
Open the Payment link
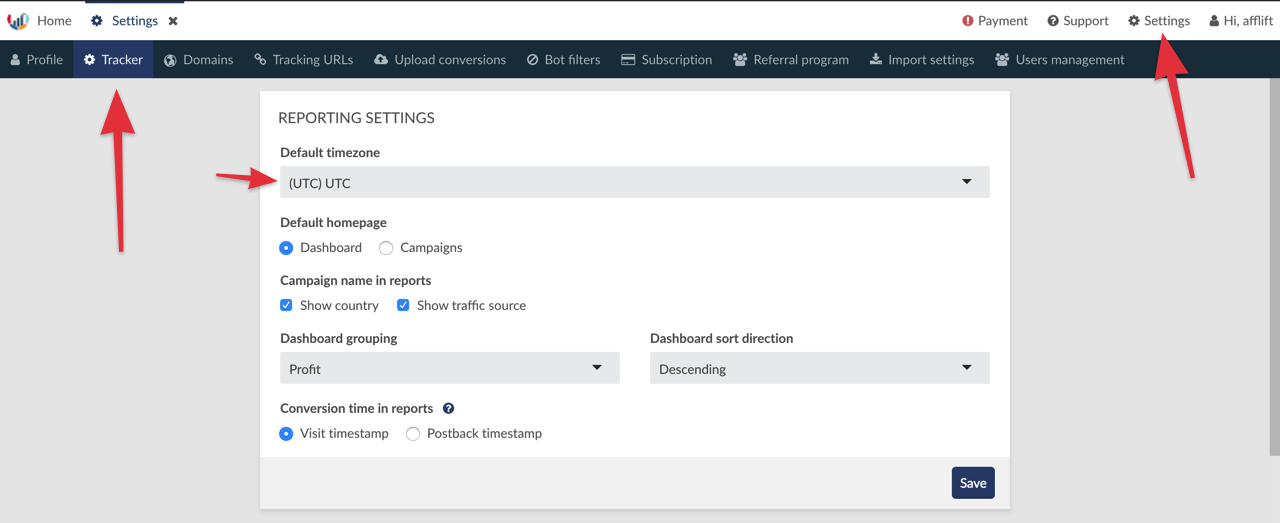coord(995,20)
